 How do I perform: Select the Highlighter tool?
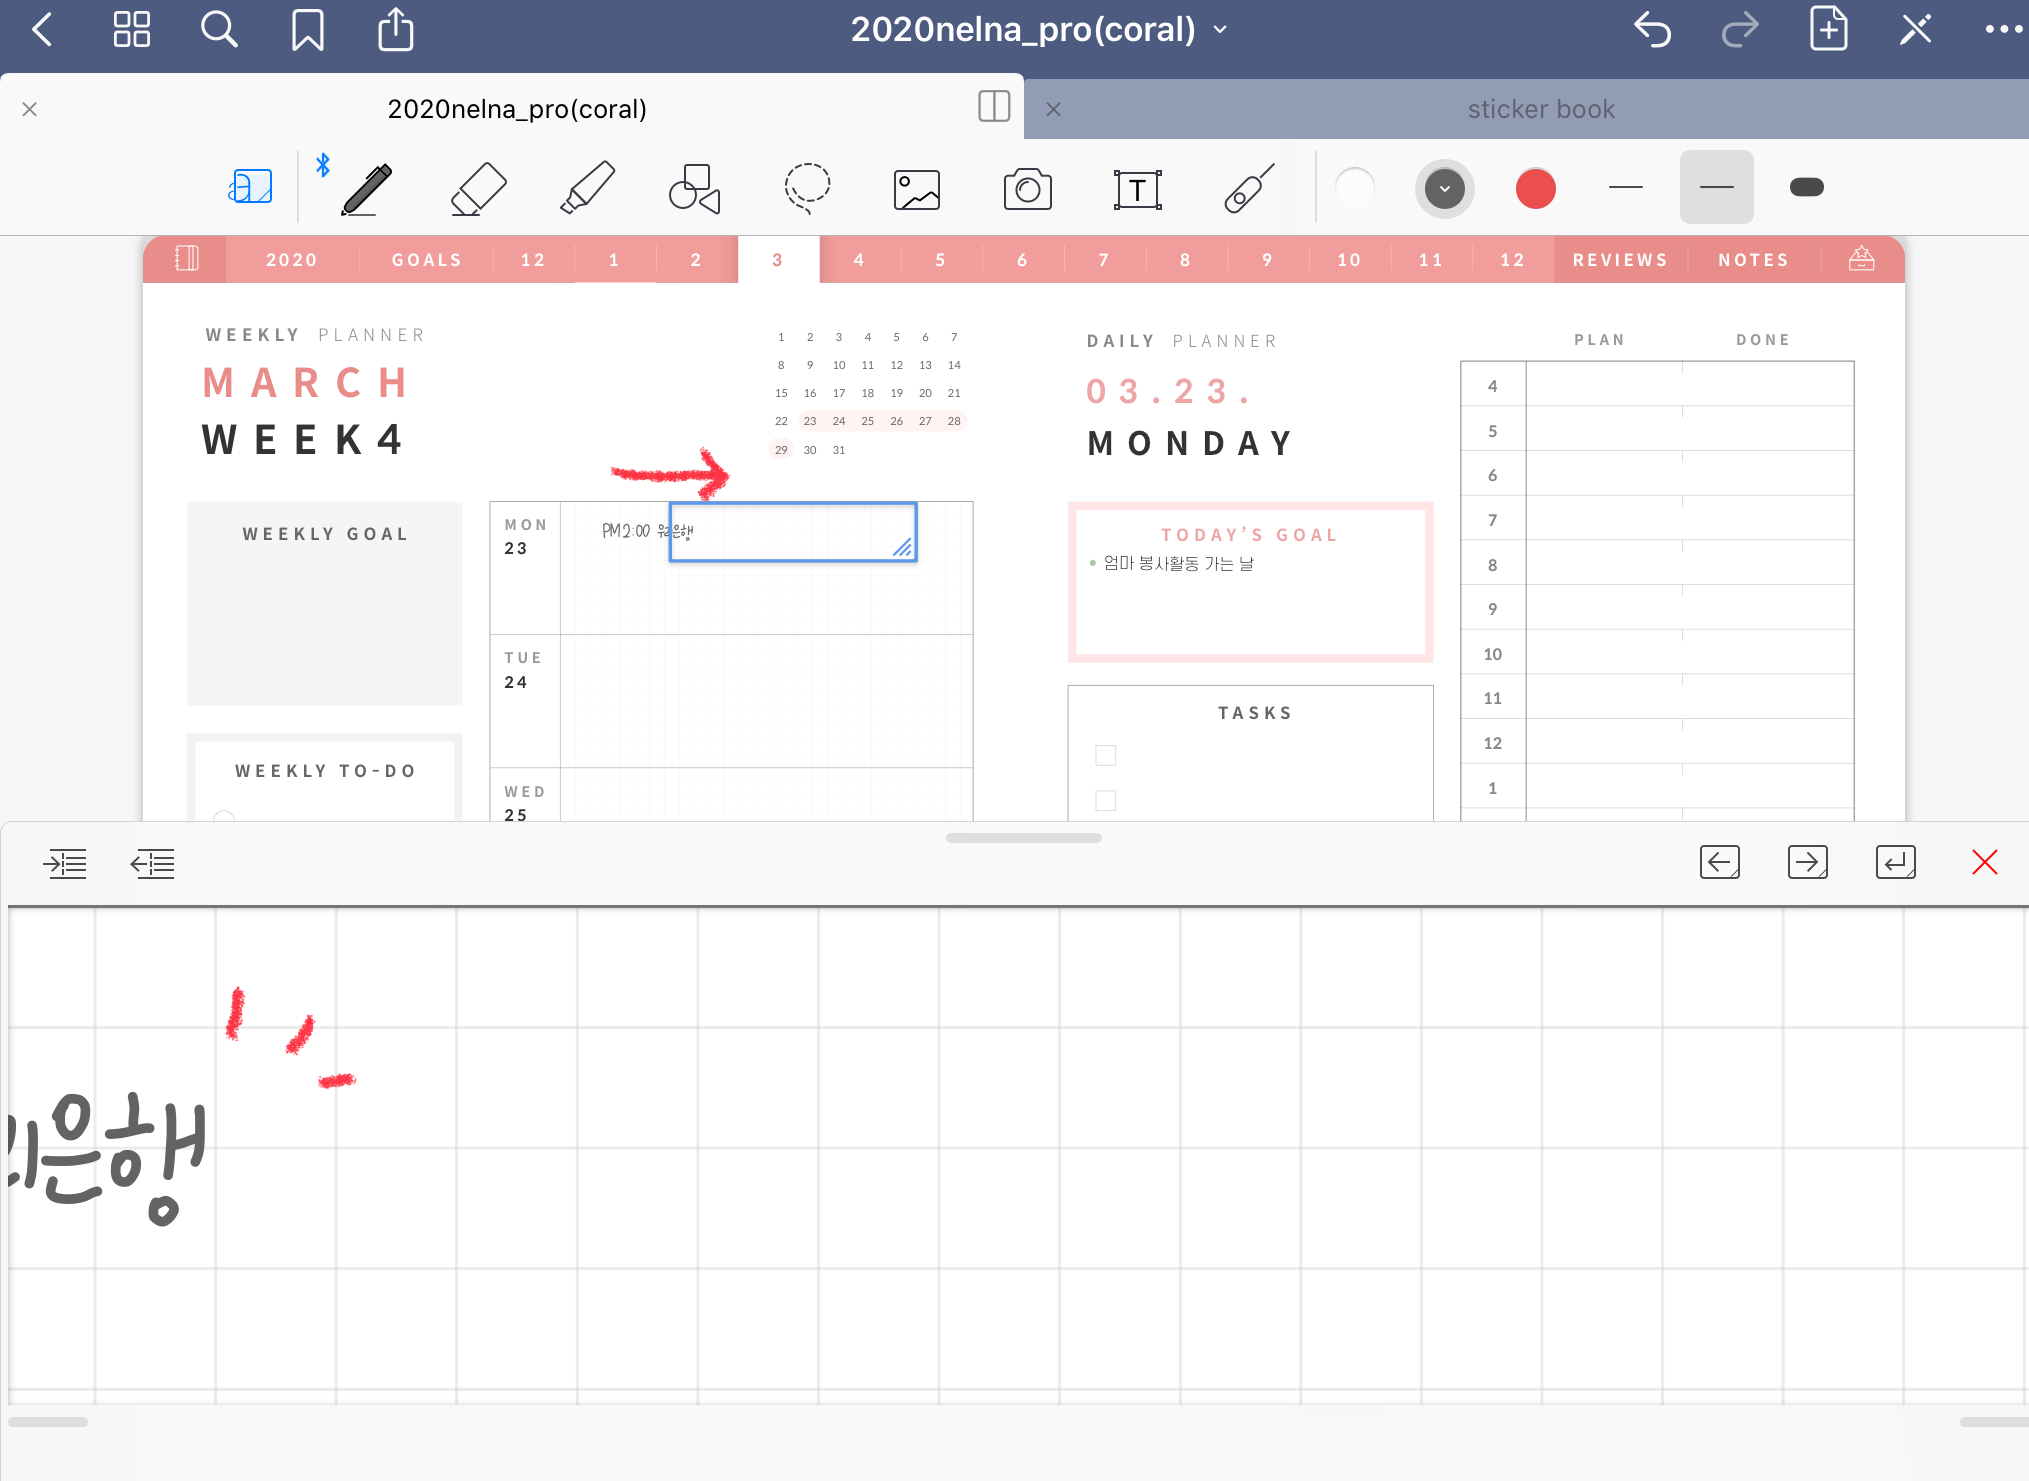point(587,188)
